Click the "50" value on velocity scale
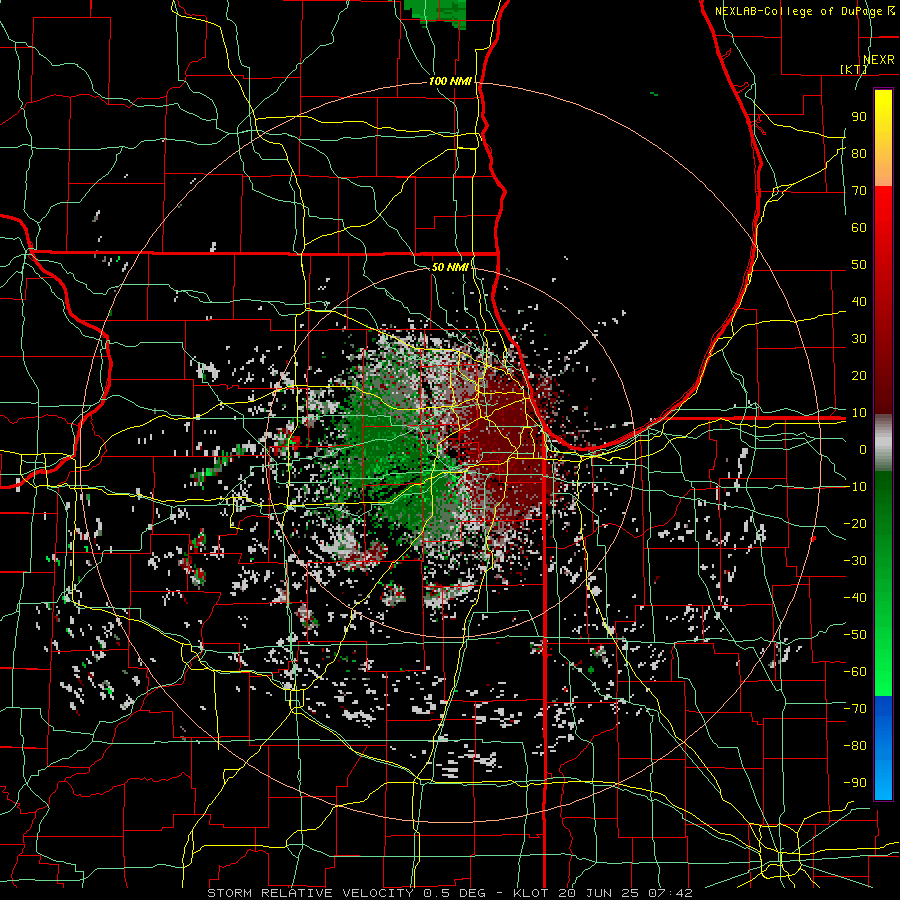 (859, 265)
